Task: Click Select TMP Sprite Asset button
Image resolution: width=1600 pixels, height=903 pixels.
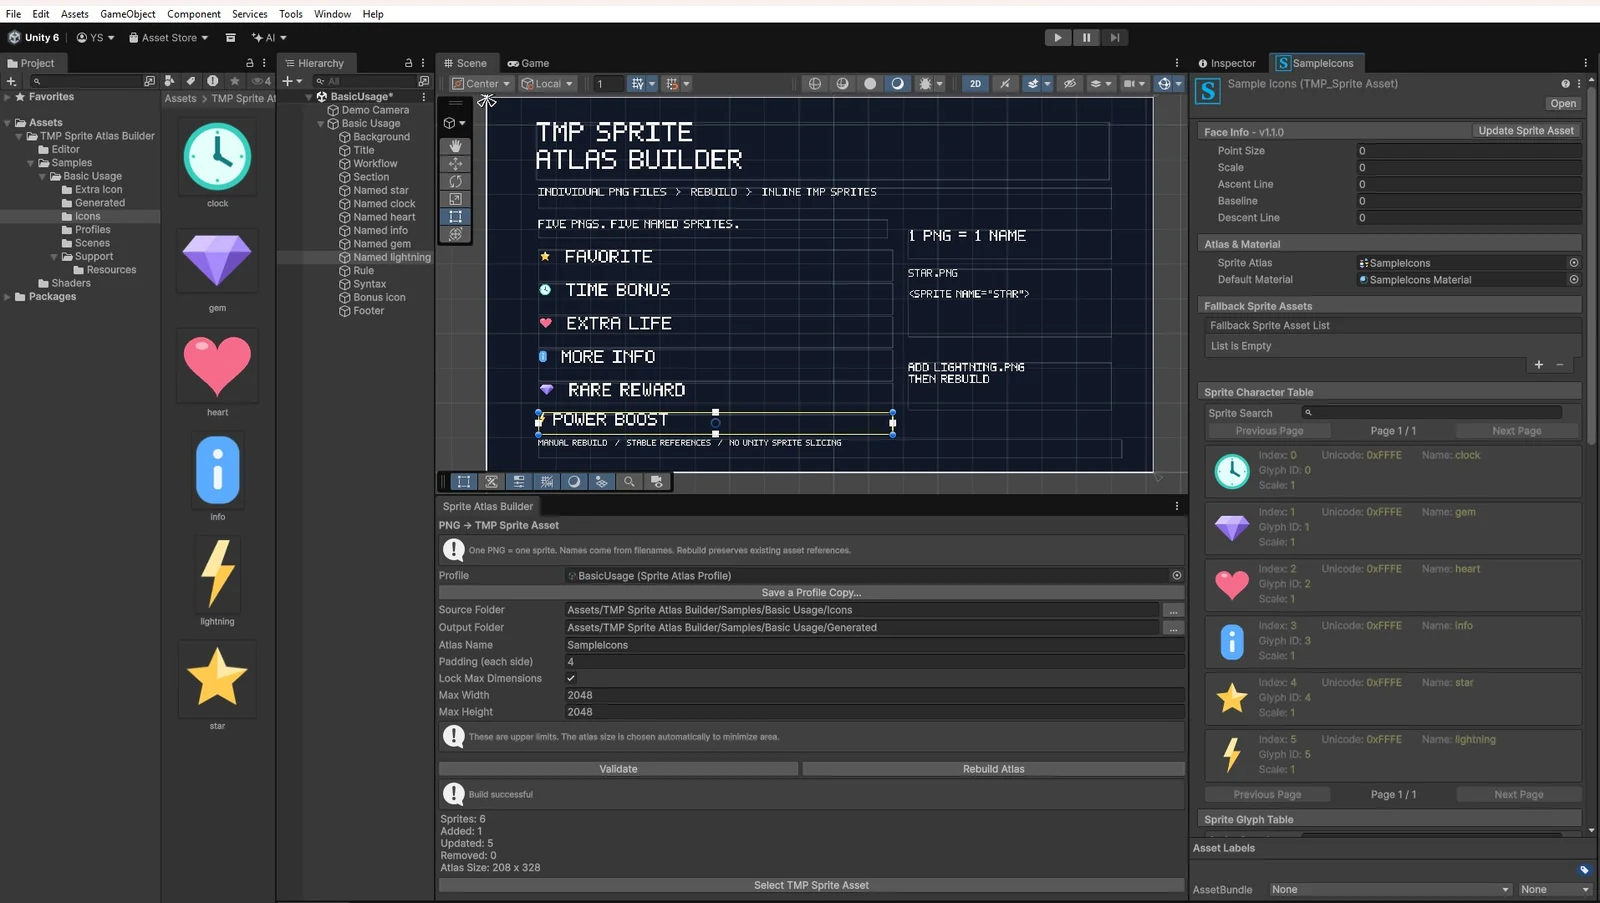Action: pyautogui.click(x=811, y=885)
